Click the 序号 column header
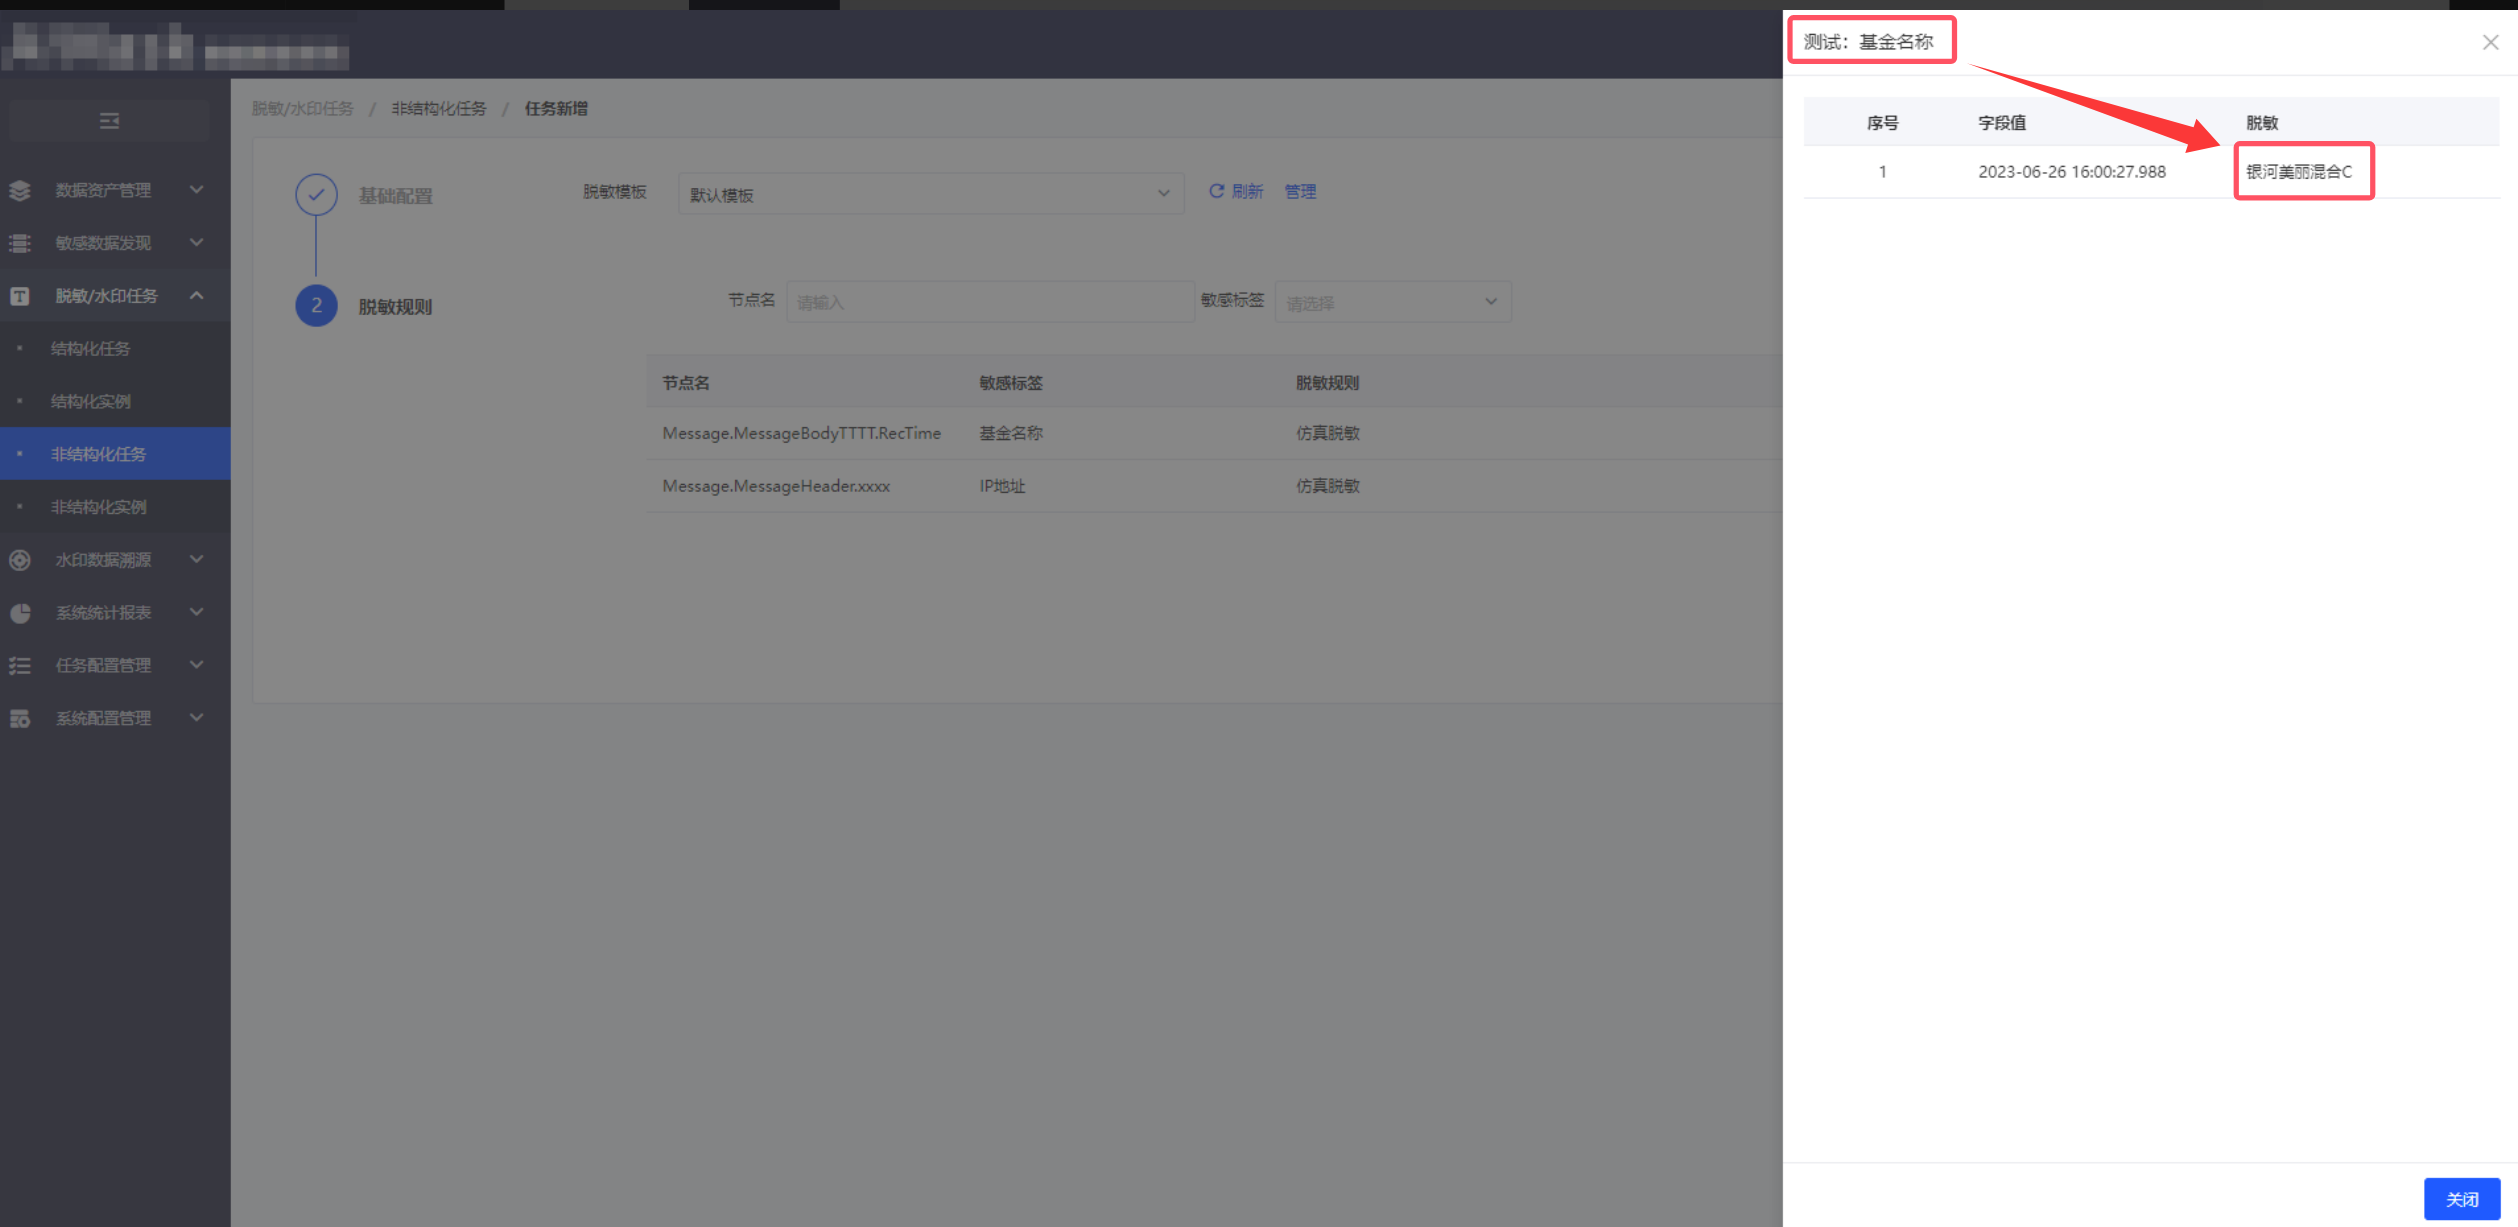Image resolution: width=2518 pixels, height=1227 pixels. click(x=1883, y=123)
